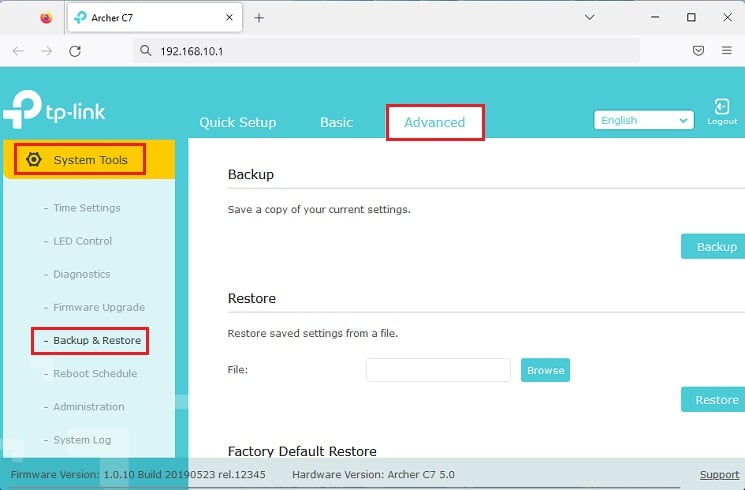Open a new browser tab
This screenshot has width=745, height=490.
click(259, 18)
